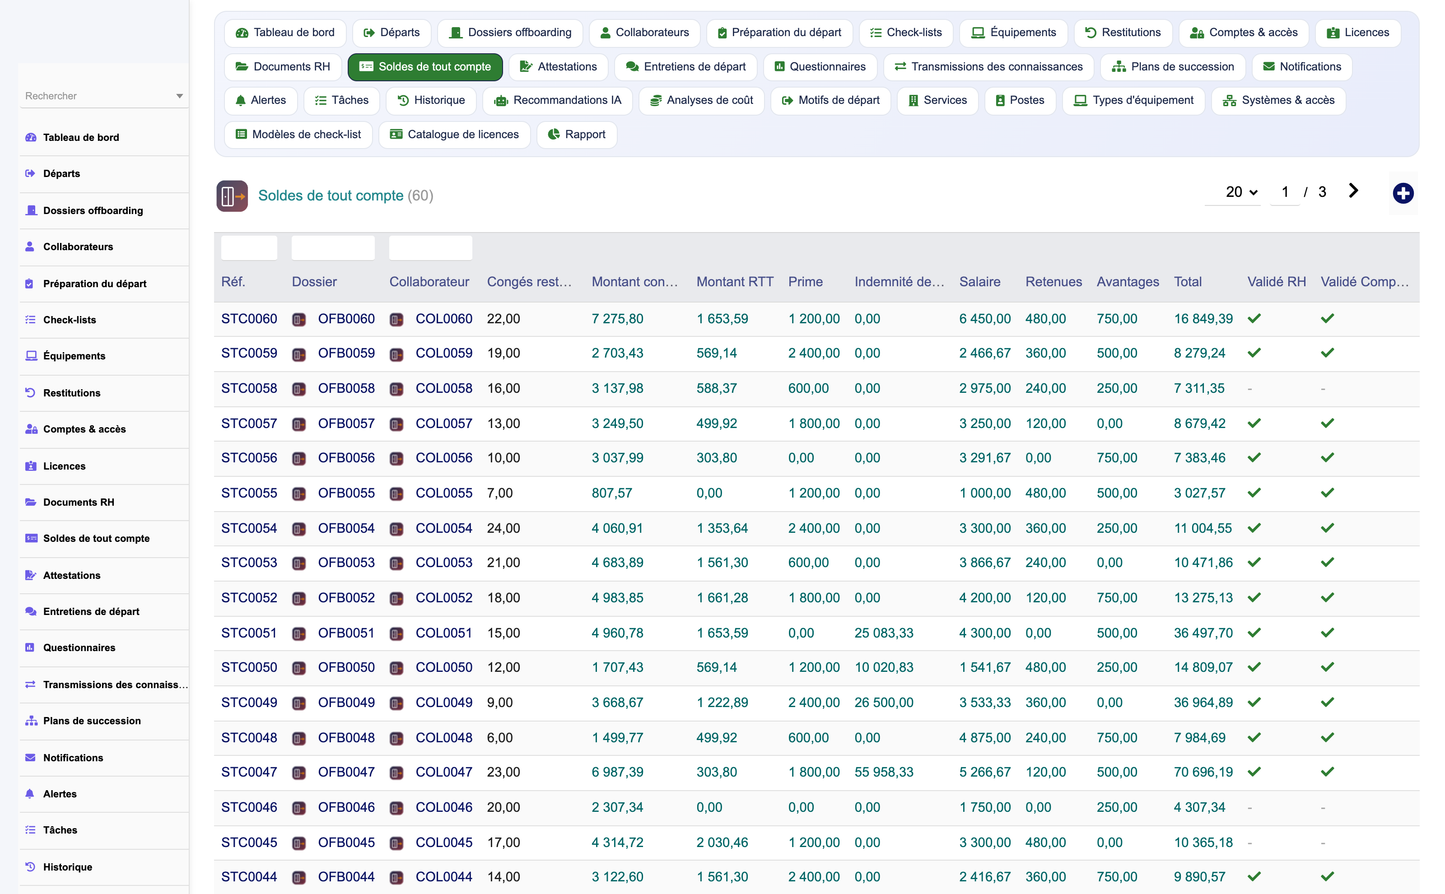Click the Réf. column filter field
Viewport: 1445px width, 894px height.
click(x=249, y=248)
